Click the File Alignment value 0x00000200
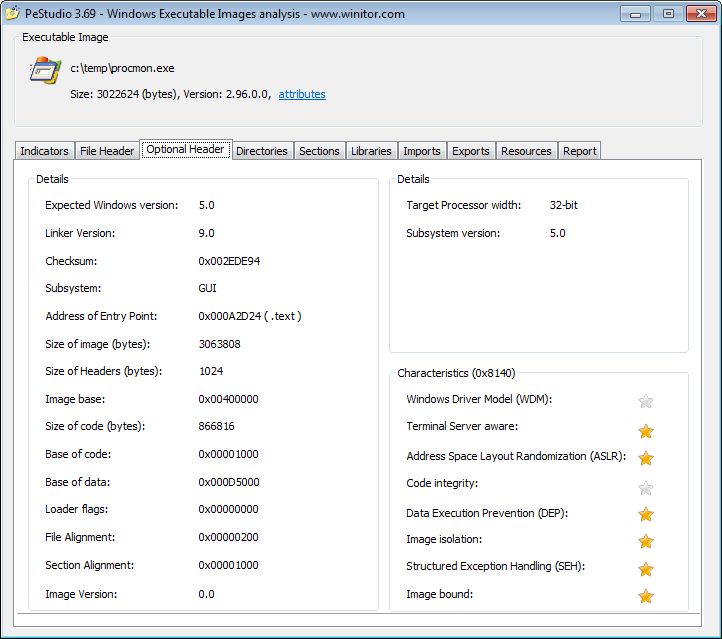This screenshot has width=722, height=639. click(x=228, y=537)
